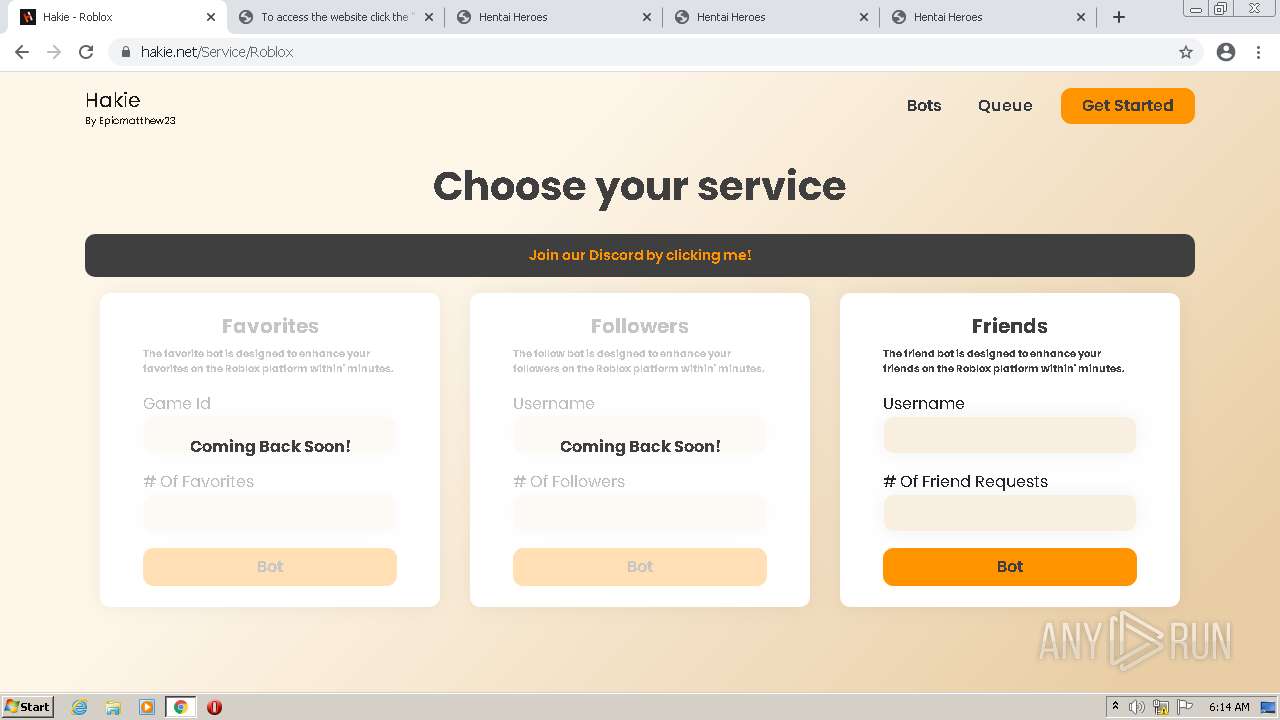Image resolution: width=1280 pixels, height=720 pixels.
Task: Click the Get Started button
Action: (x=1128, y=106)
